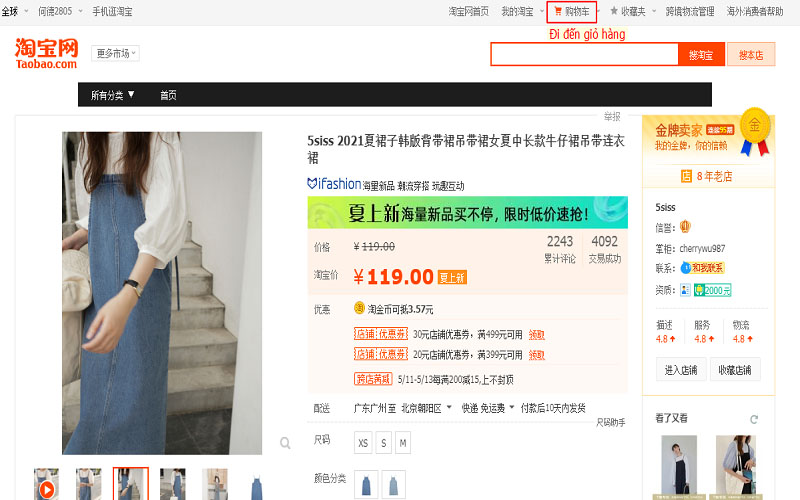Screen dimensions: 800x500
Task: Select size XS
Action: coord(363,442)
